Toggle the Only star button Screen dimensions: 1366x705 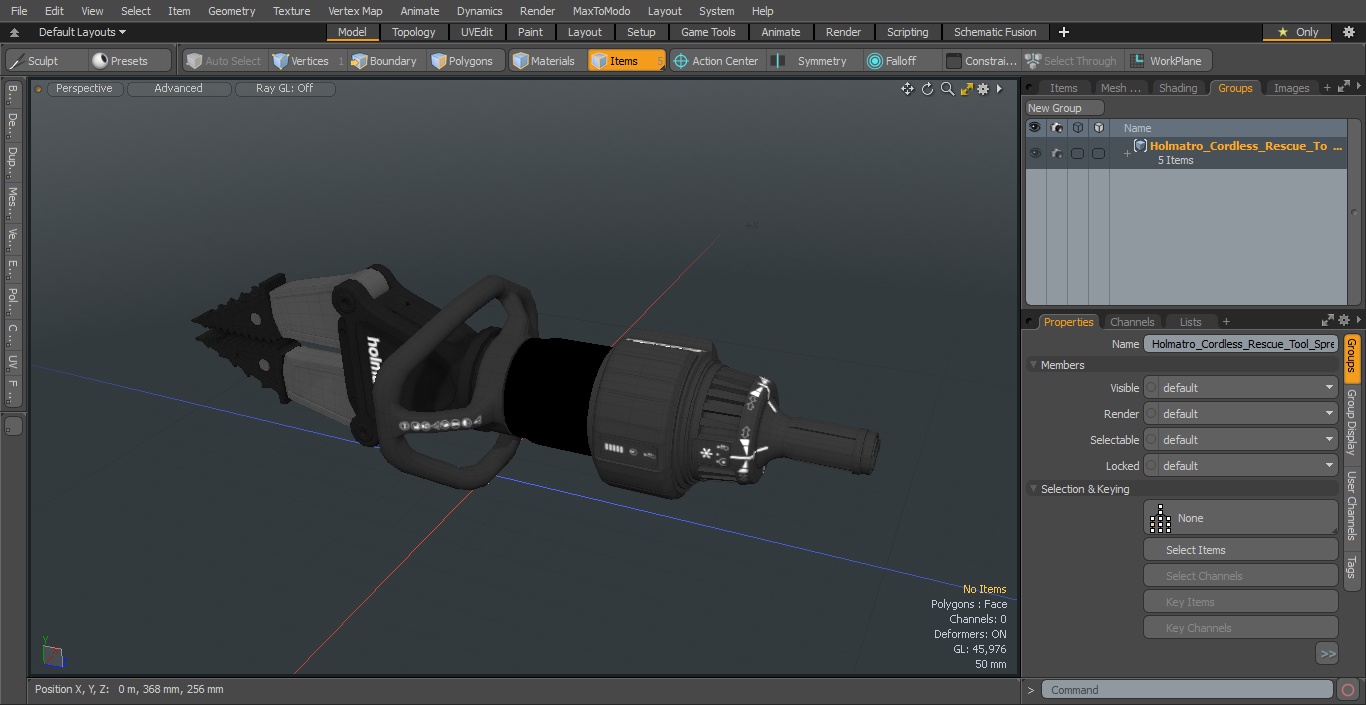click(1297, 32)
